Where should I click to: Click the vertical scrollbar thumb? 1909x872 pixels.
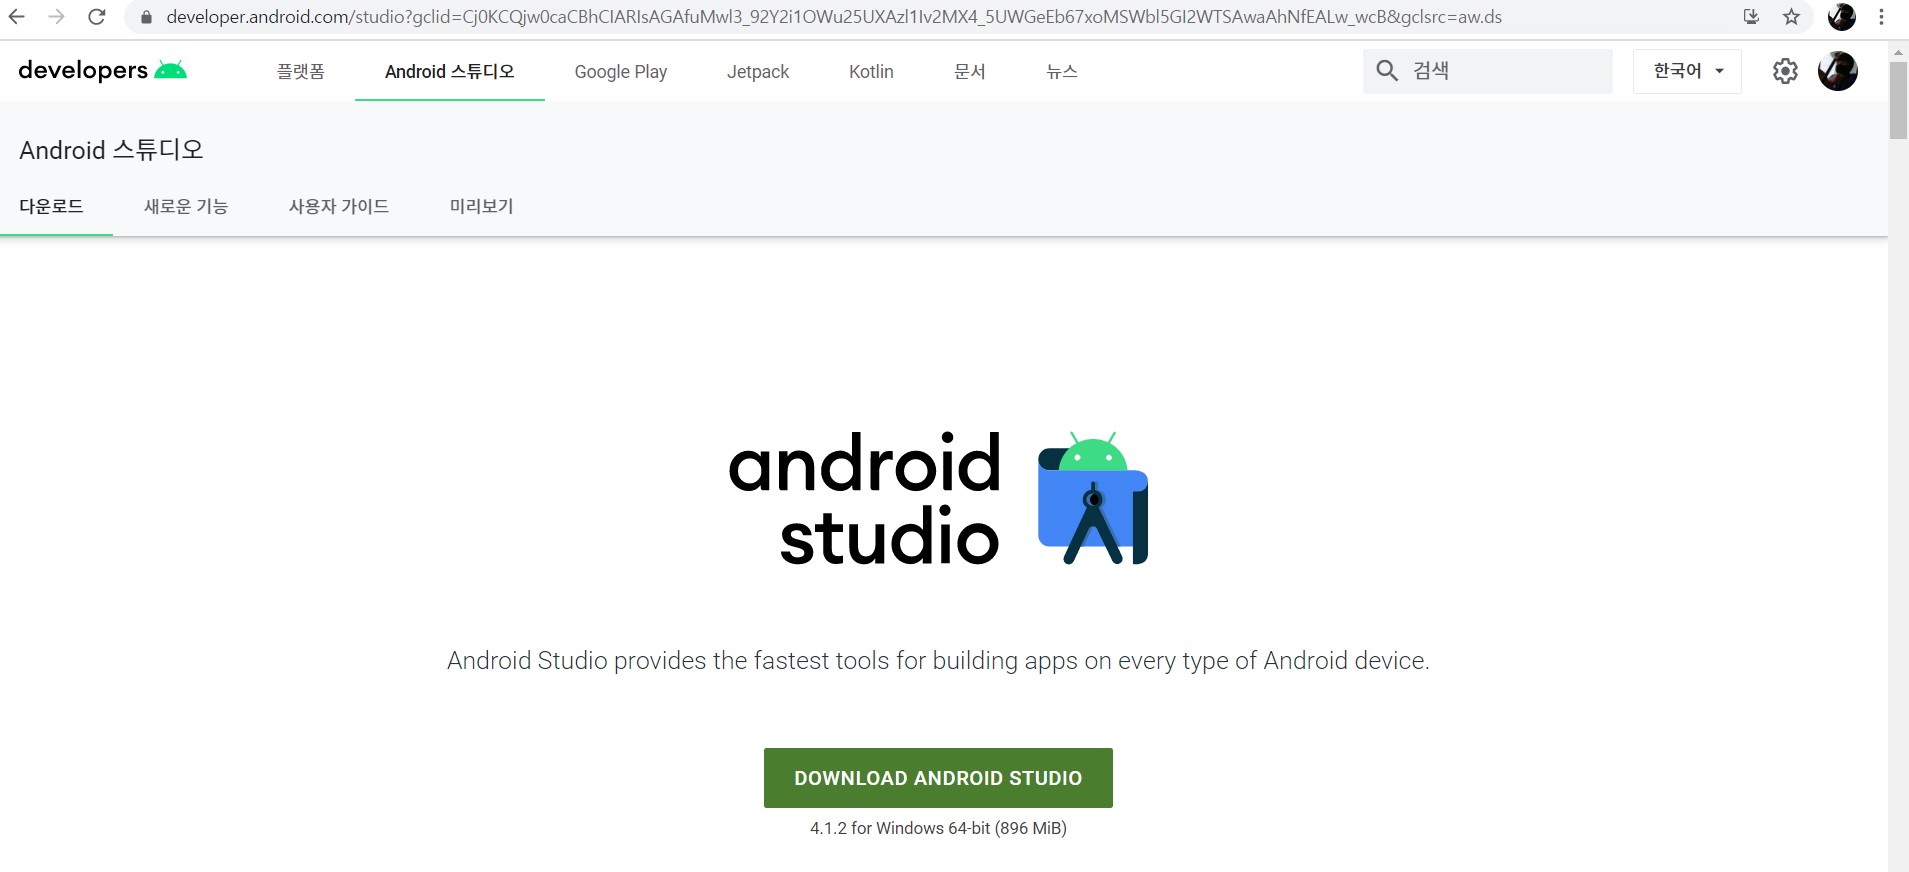click(x=1898, y=100)
